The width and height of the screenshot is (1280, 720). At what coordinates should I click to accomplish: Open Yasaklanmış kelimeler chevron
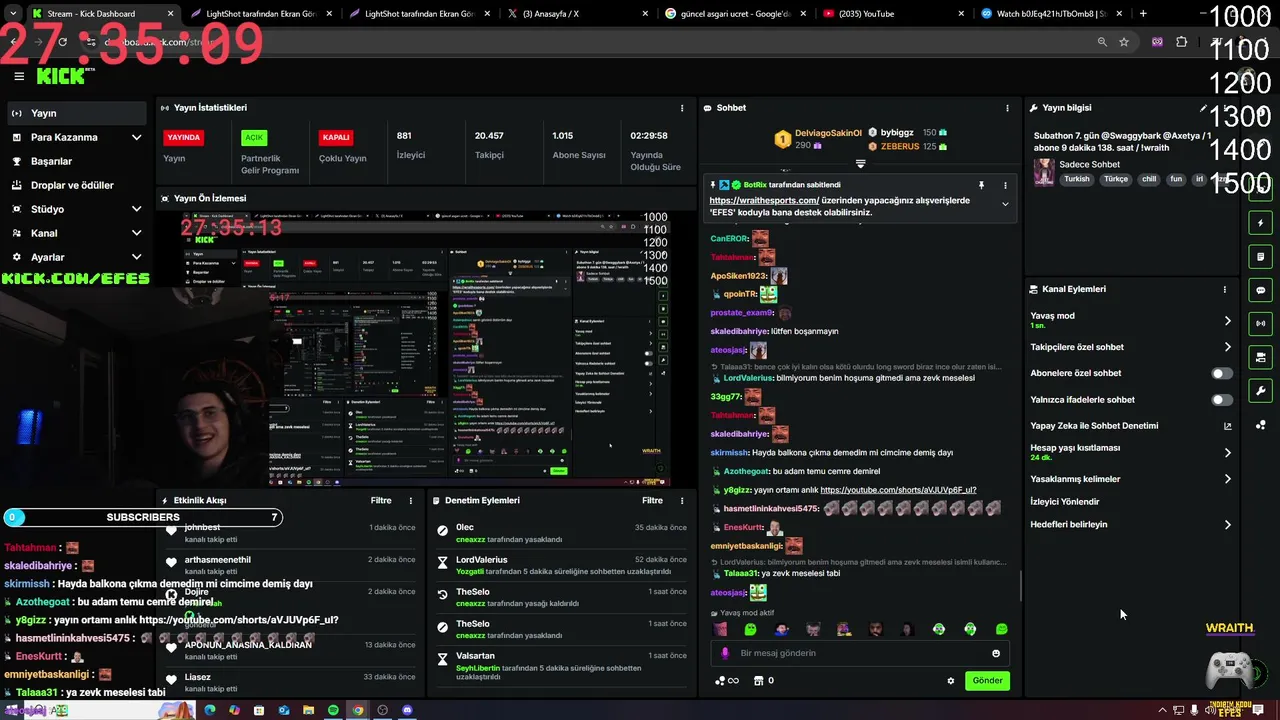pyautogui.click(x=1227, y=479)
